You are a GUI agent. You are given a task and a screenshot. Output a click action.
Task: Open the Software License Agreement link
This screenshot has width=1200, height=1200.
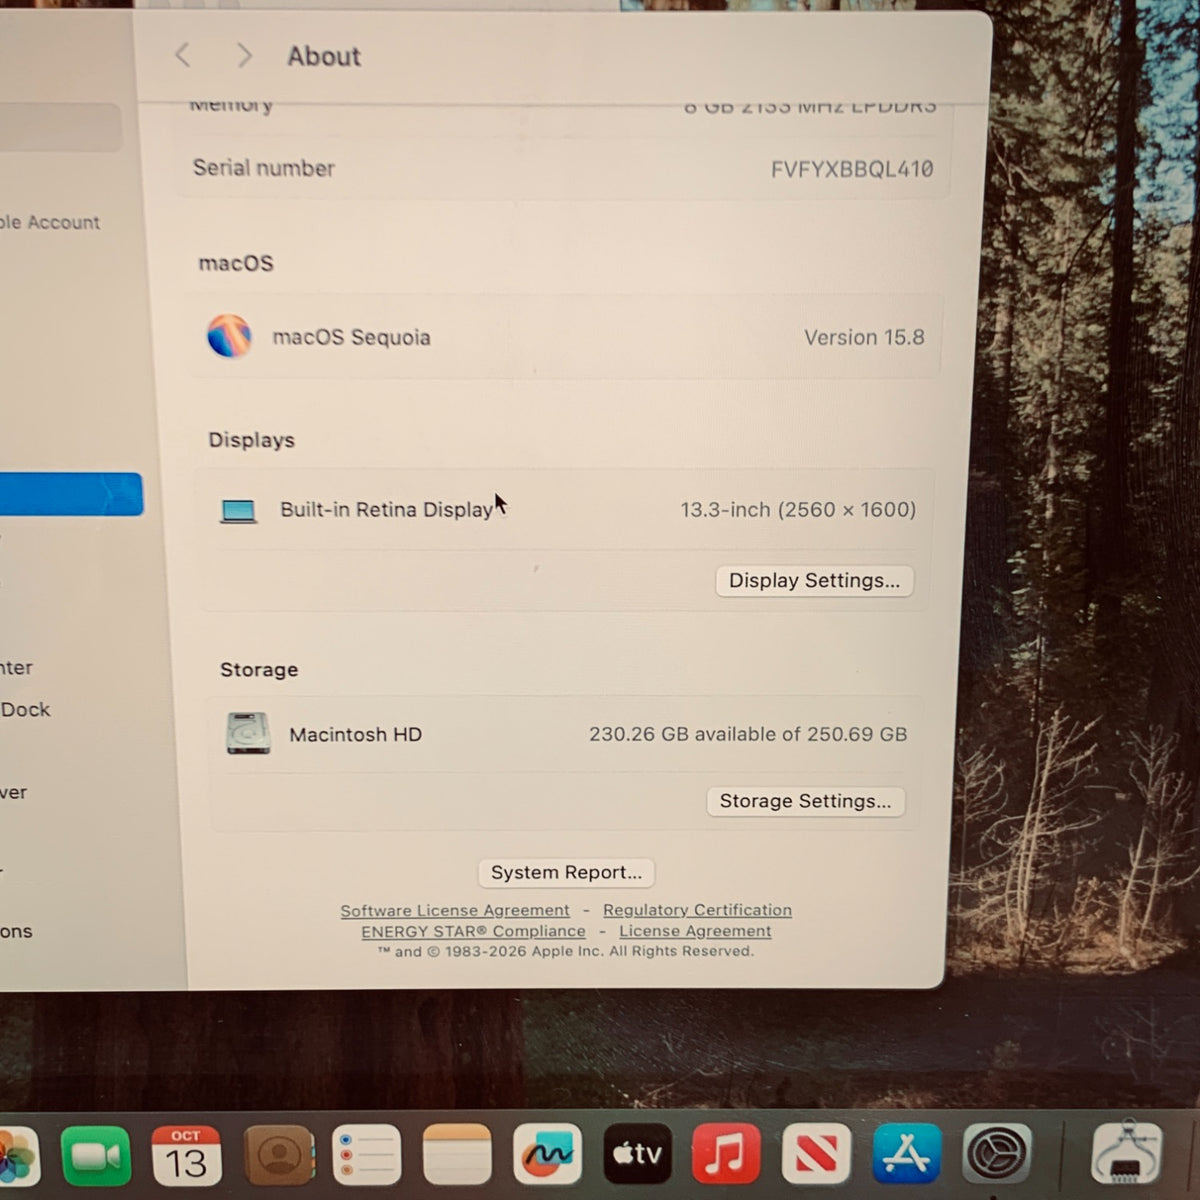pos(455,910)
